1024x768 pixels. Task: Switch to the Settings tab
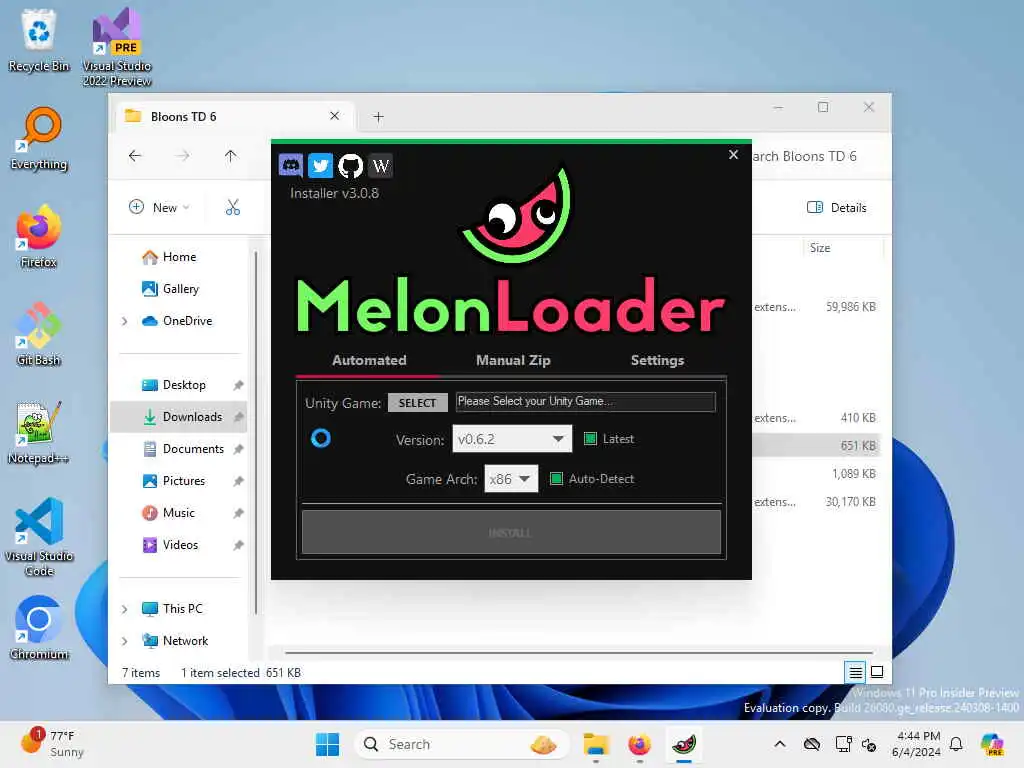[x=657, y=360]
